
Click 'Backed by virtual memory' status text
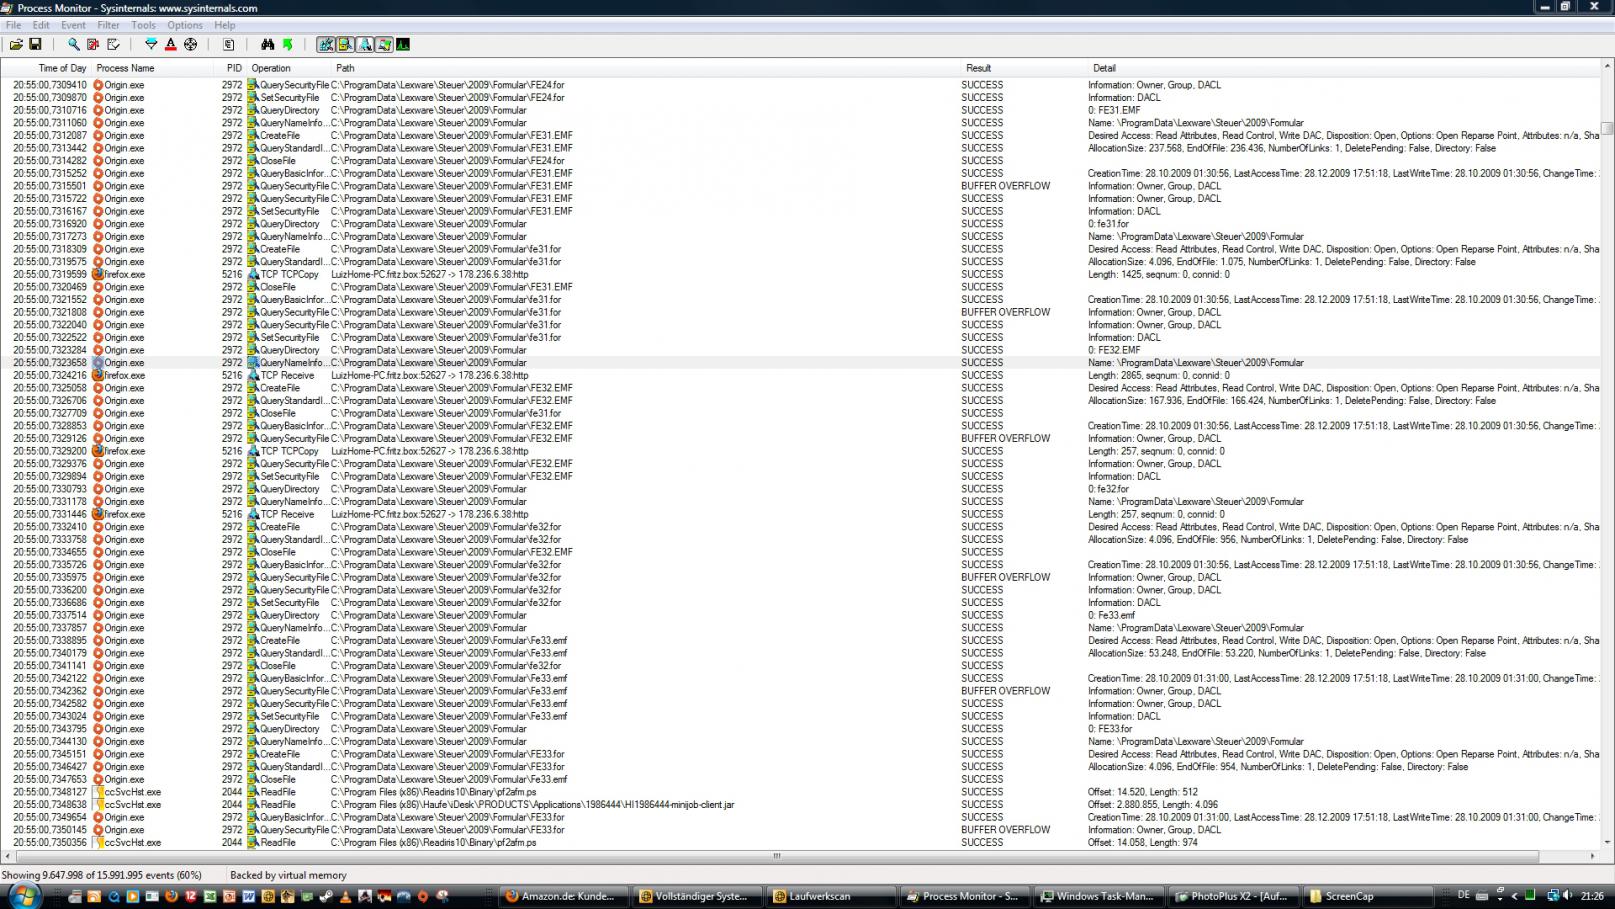(288, 875)
